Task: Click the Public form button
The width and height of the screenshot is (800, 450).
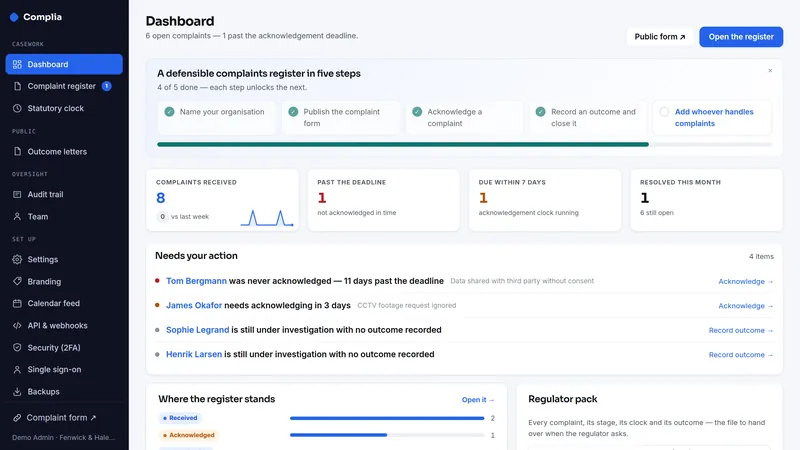Action: (660, 37)
